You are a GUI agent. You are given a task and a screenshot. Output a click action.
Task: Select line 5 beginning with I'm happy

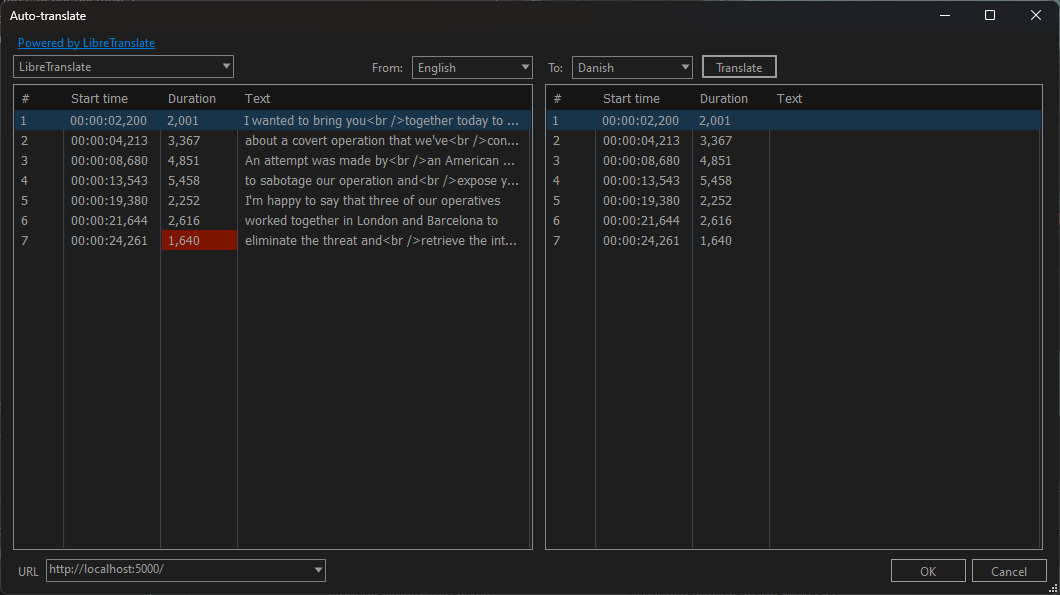(x=300, y=200)
